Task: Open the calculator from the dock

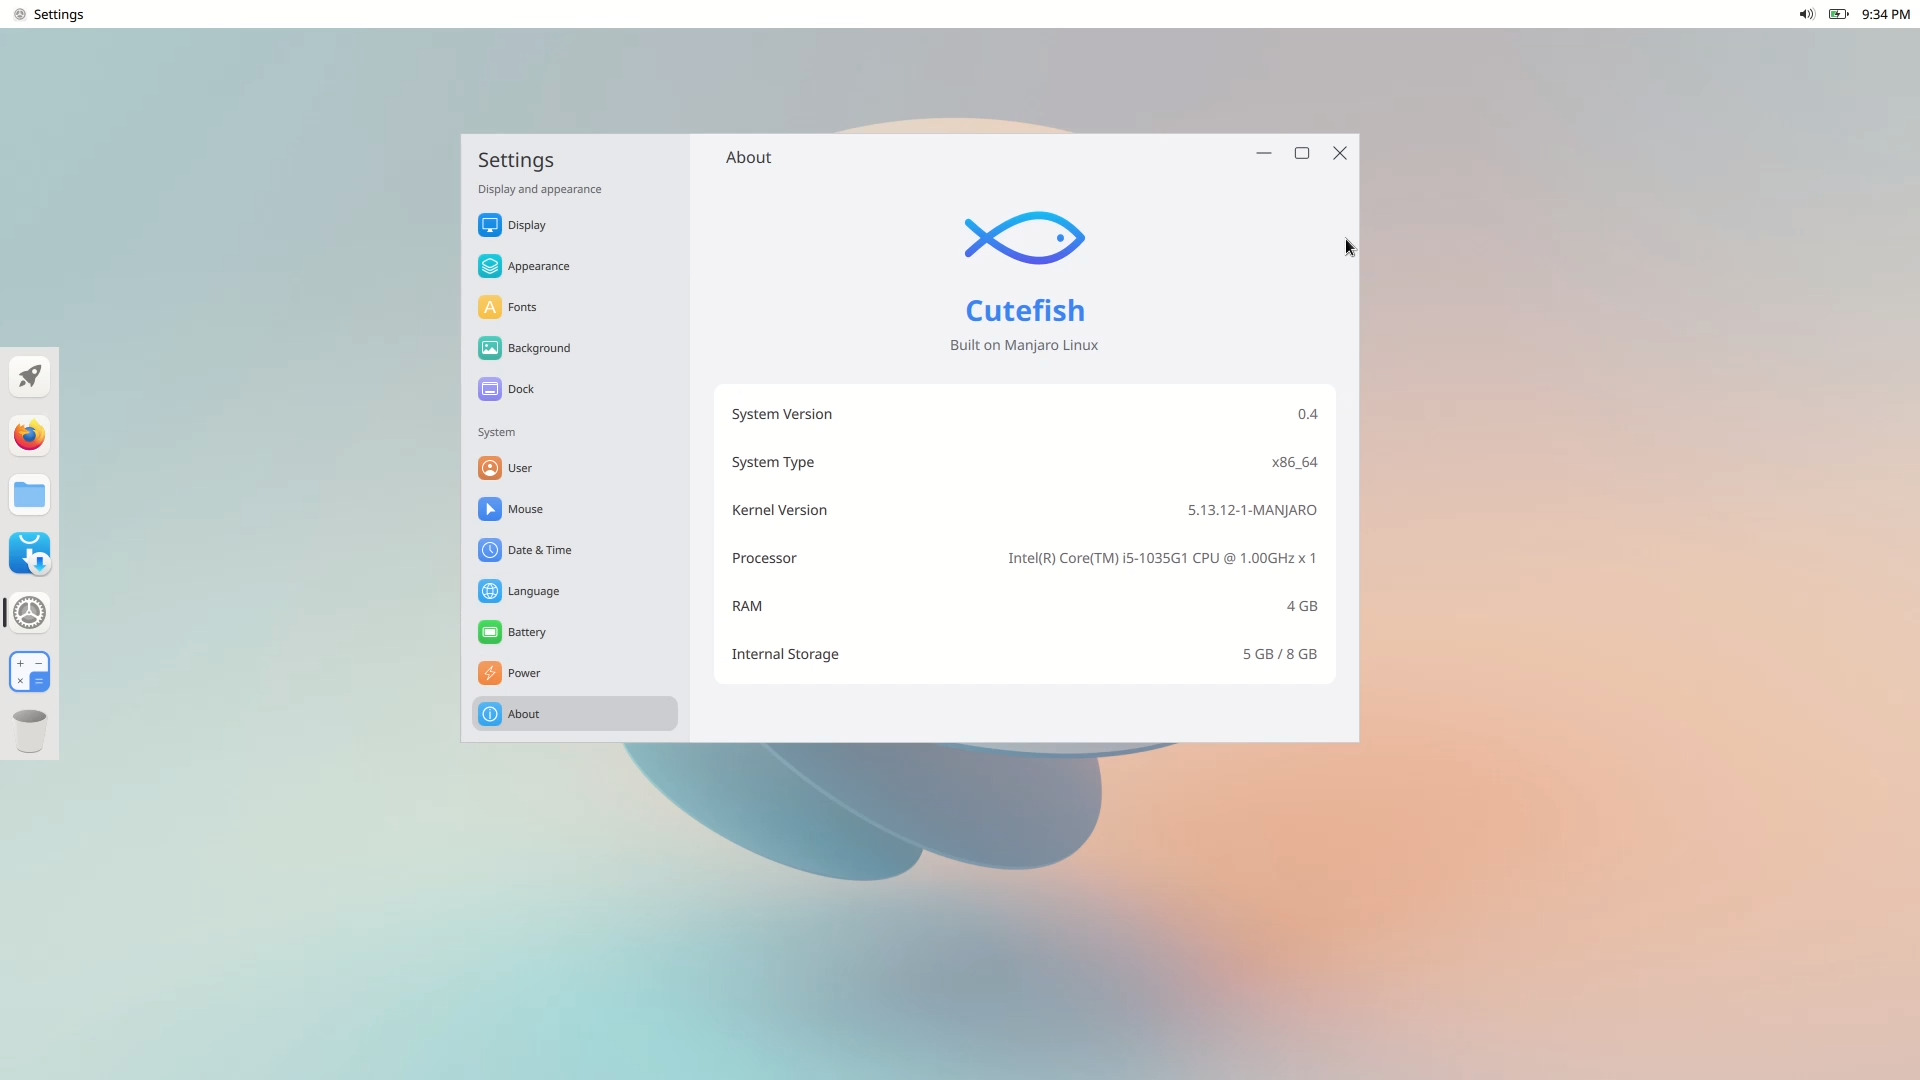Action: click(29, 672)
